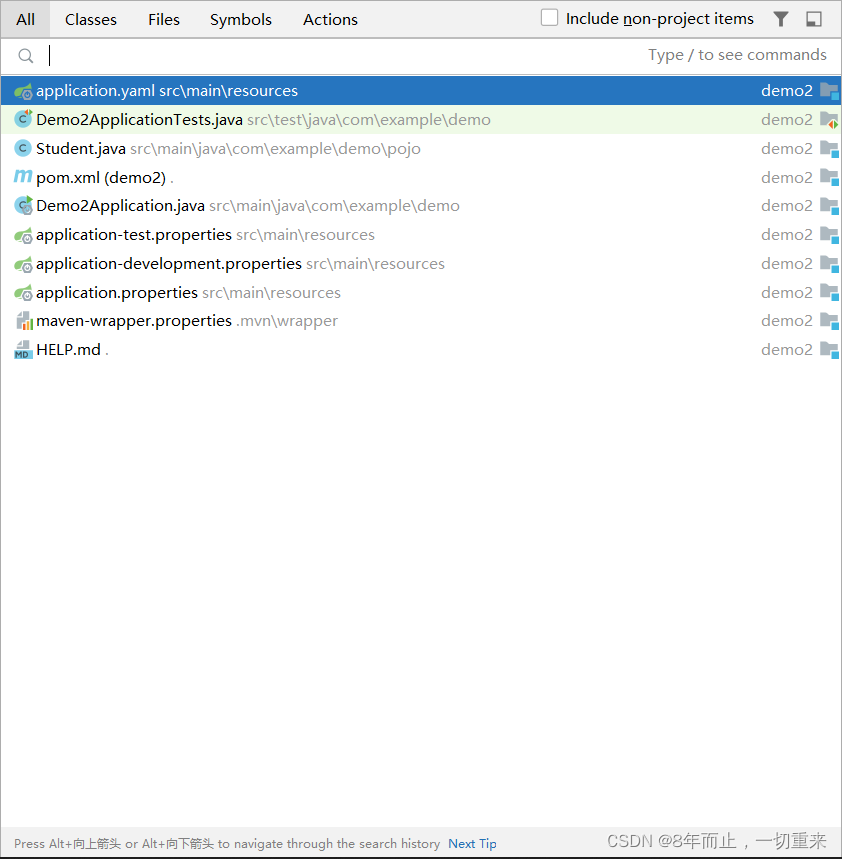Open Demo2Application.java result
The width and height of the screenshot is (842, 859).
421,206
